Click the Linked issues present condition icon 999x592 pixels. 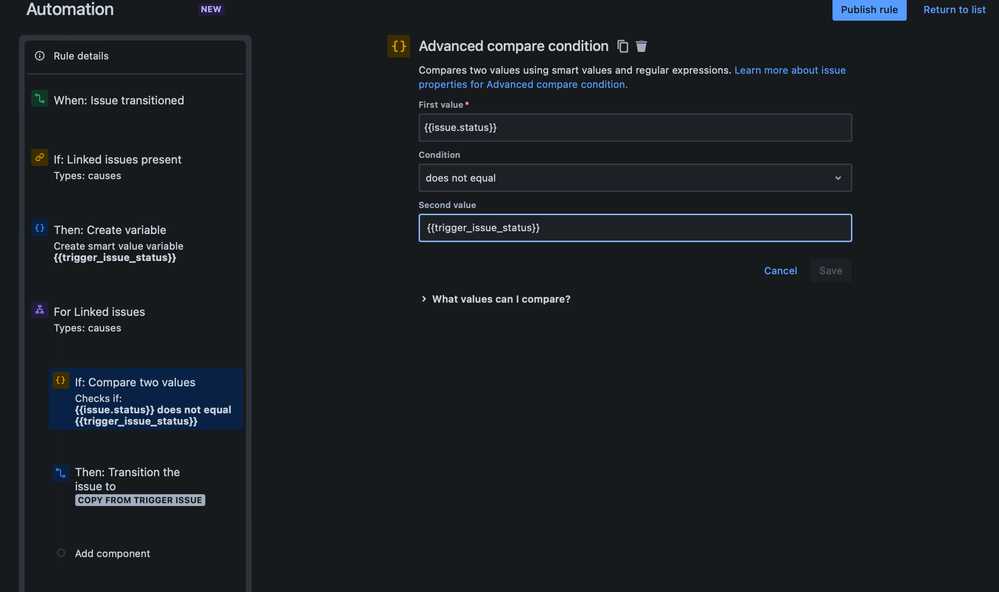pos(40,158)
